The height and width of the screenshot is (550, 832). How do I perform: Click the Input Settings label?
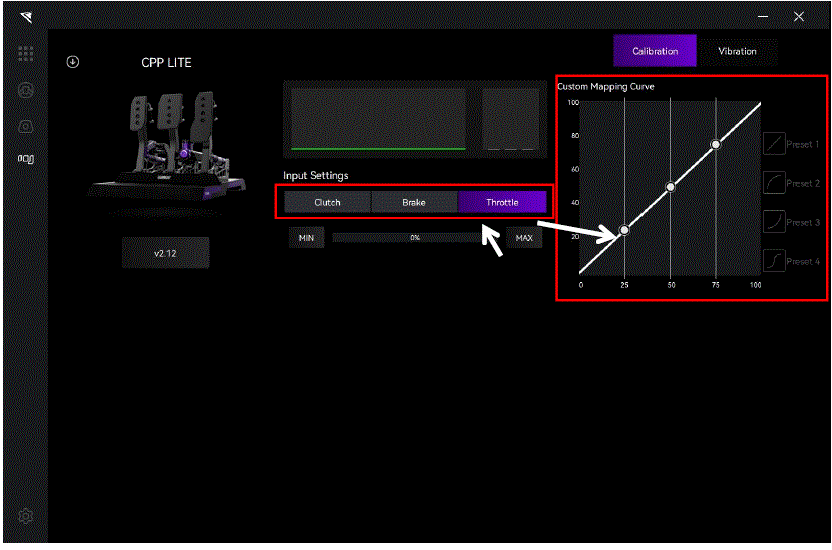316,176
